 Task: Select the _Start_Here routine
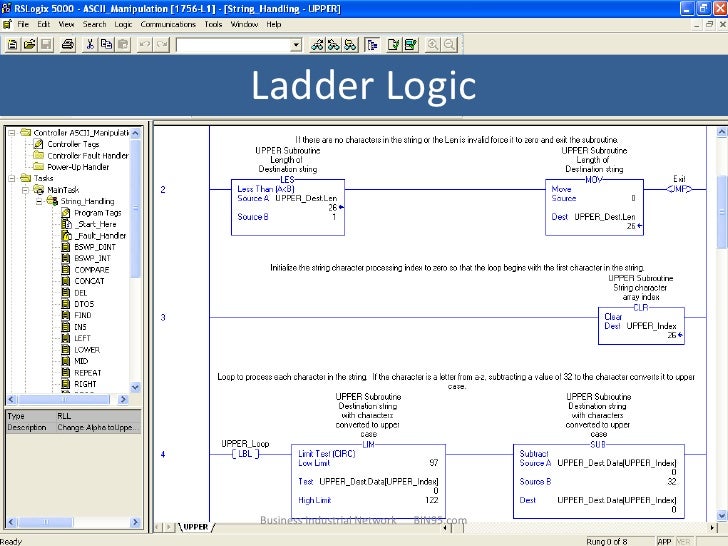coord(96,224)
